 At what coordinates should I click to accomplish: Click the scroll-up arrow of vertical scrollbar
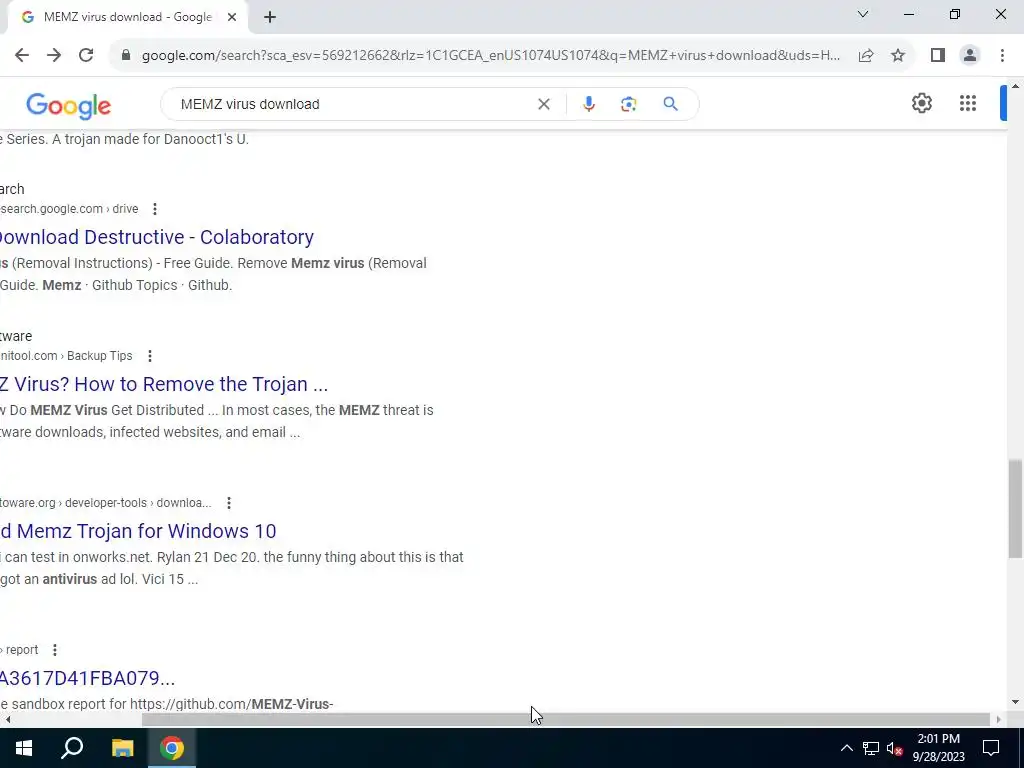(x=1015, y=86)
